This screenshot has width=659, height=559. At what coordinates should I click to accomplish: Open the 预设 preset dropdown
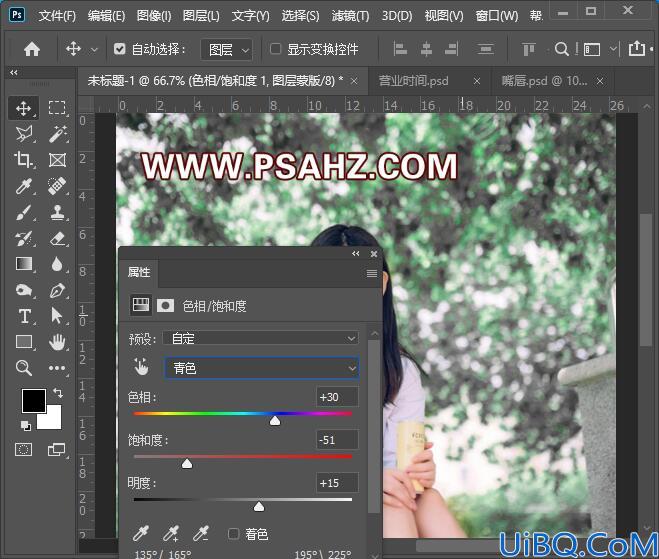pos(261,338)
